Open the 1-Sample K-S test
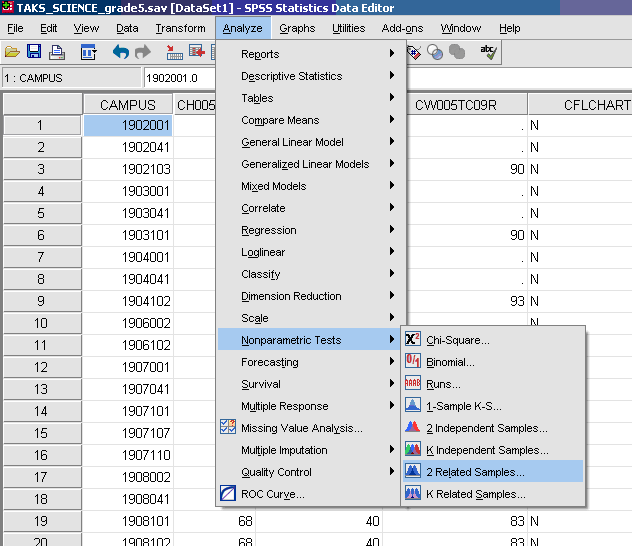This screenshot has height=546, width=632. [x=463, y=406]
